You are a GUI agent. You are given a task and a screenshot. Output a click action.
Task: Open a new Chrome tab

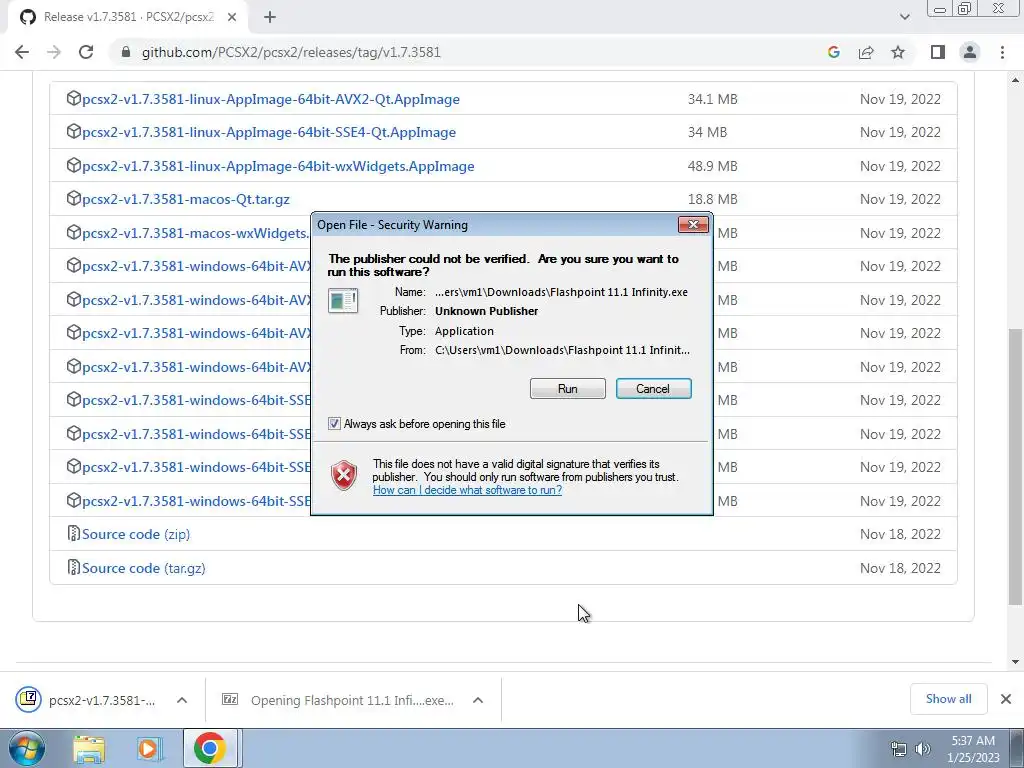270,18
